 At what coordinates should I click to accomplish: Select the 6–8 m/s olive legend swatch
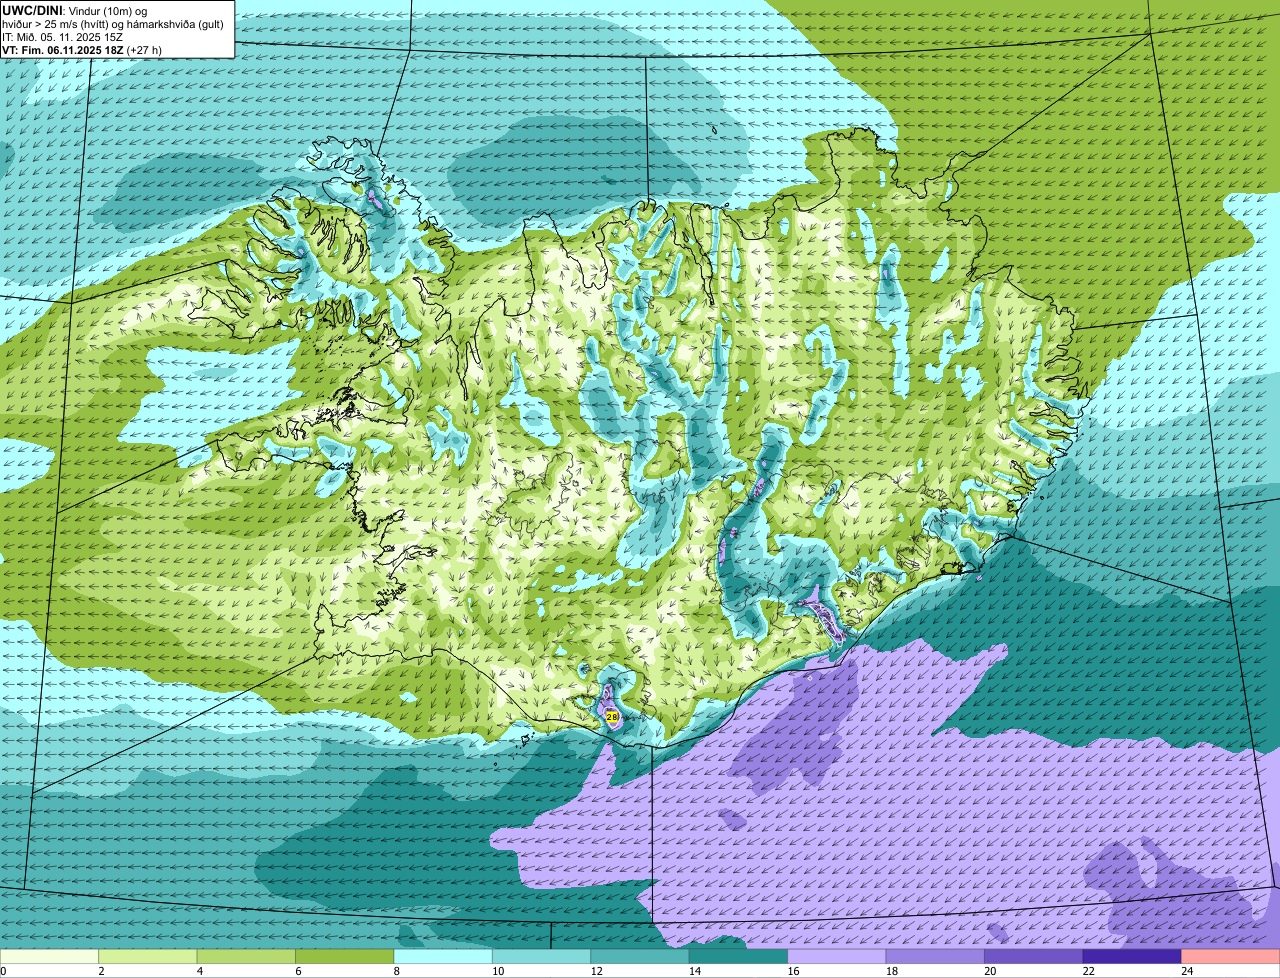coord(345,957)
